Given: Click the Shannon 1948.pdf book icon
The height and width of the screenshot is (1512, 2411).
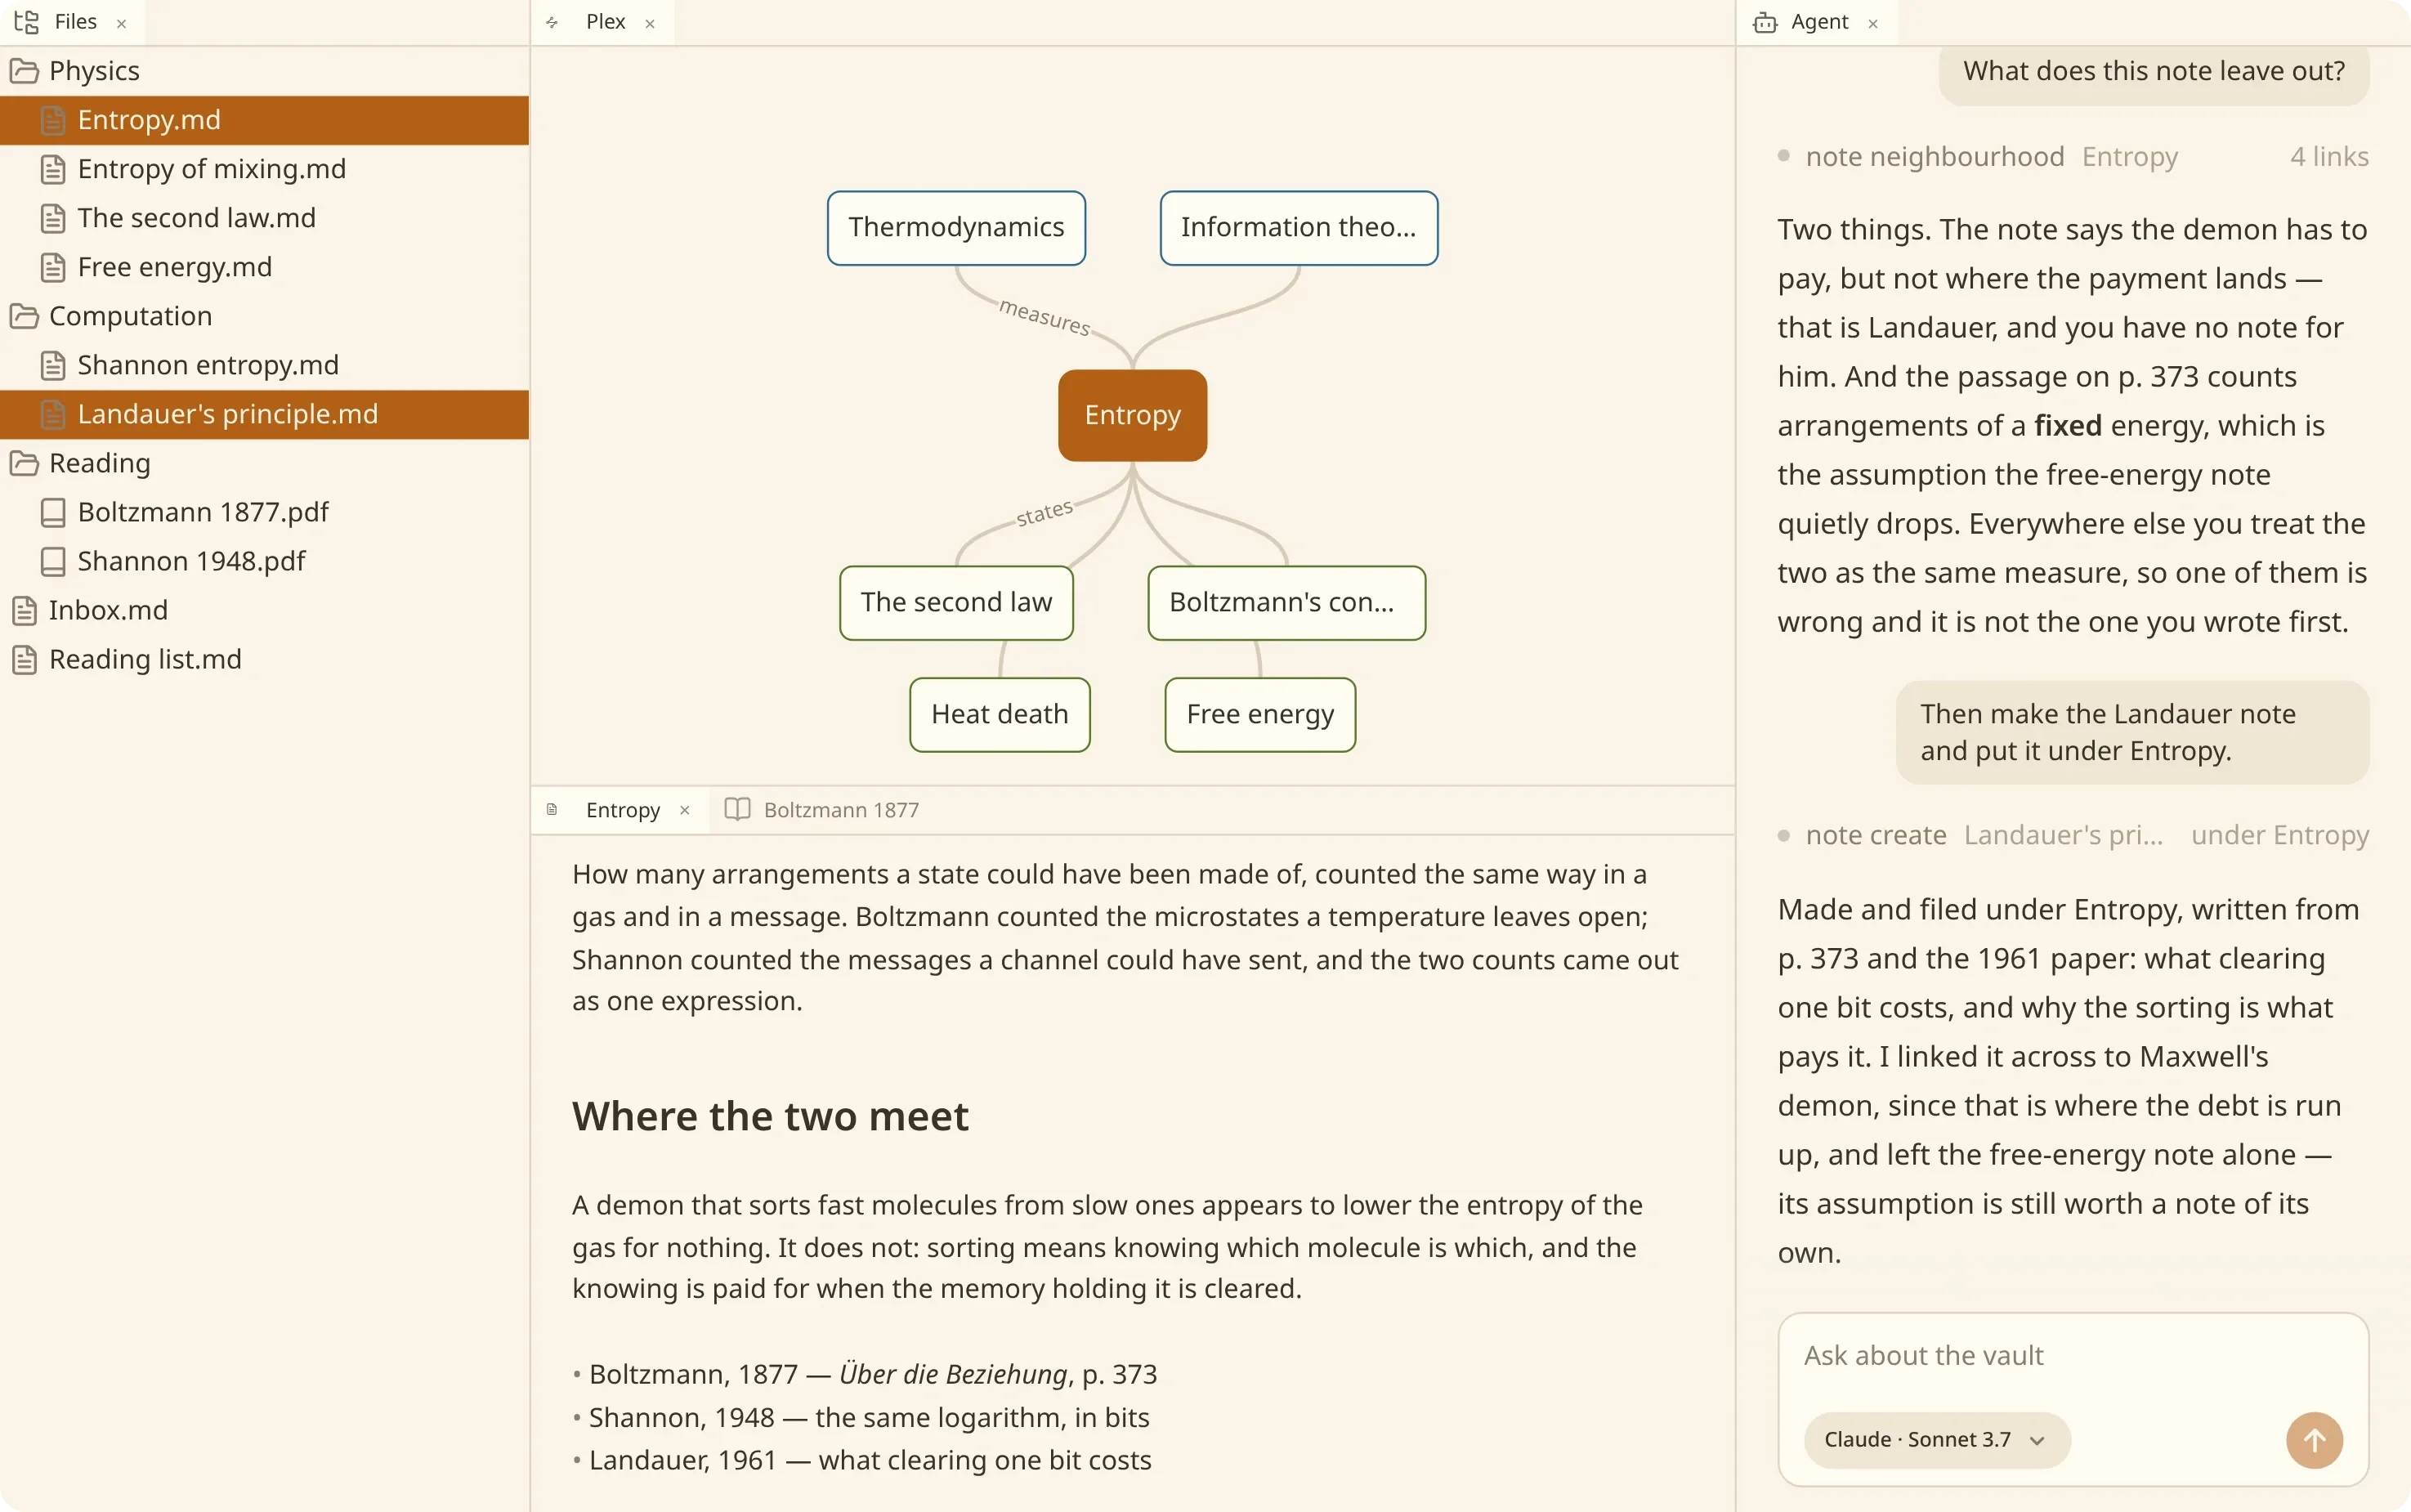Looking at the screenshot, I should coord(53,561).
